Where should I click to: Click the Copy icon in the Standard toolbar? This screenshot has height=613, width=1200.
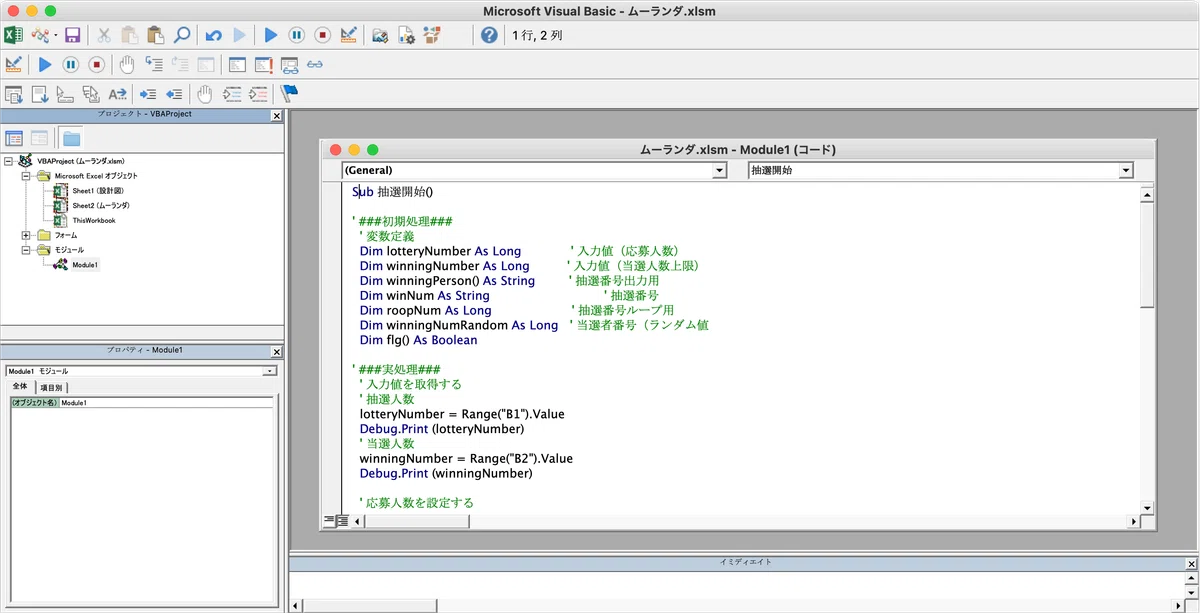130,35
